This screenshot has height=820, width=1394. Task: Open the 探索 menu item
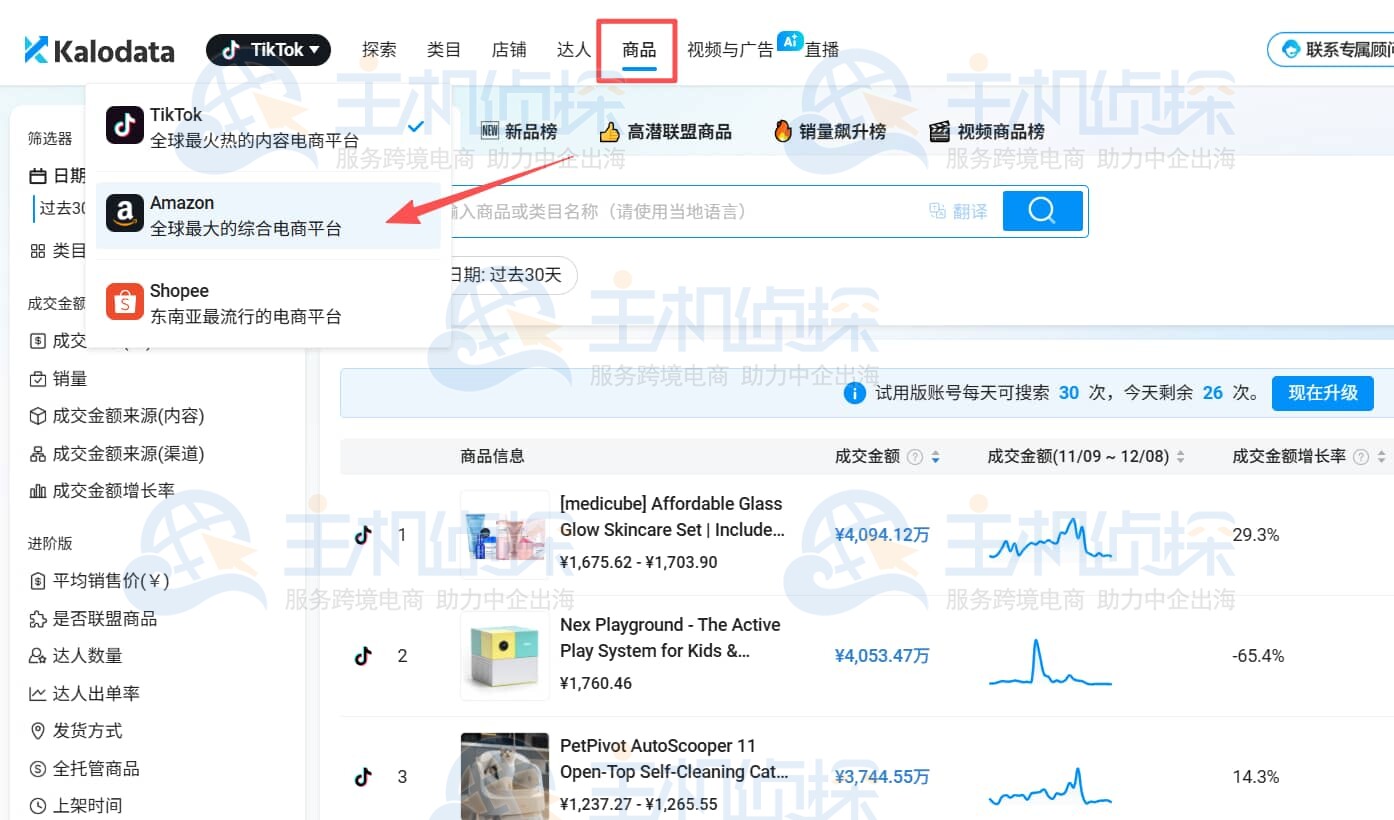coord(379,46)
